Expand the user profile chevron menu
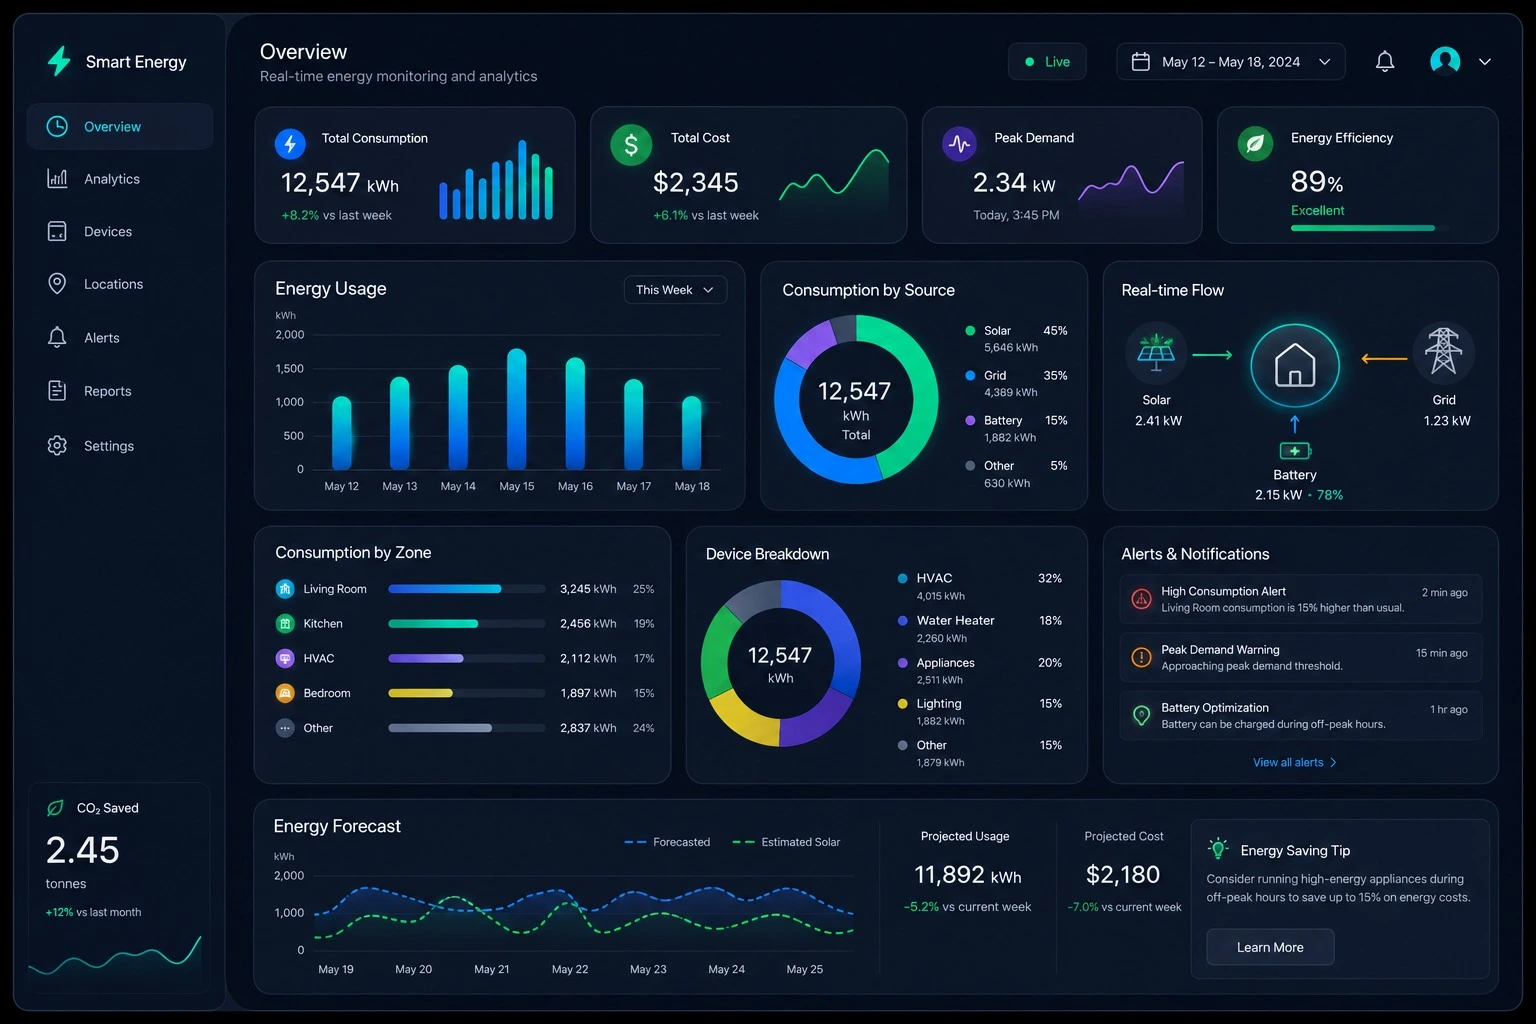Image resolution: width=1536 pixels, height=1024 pixels. (1485, 62)
